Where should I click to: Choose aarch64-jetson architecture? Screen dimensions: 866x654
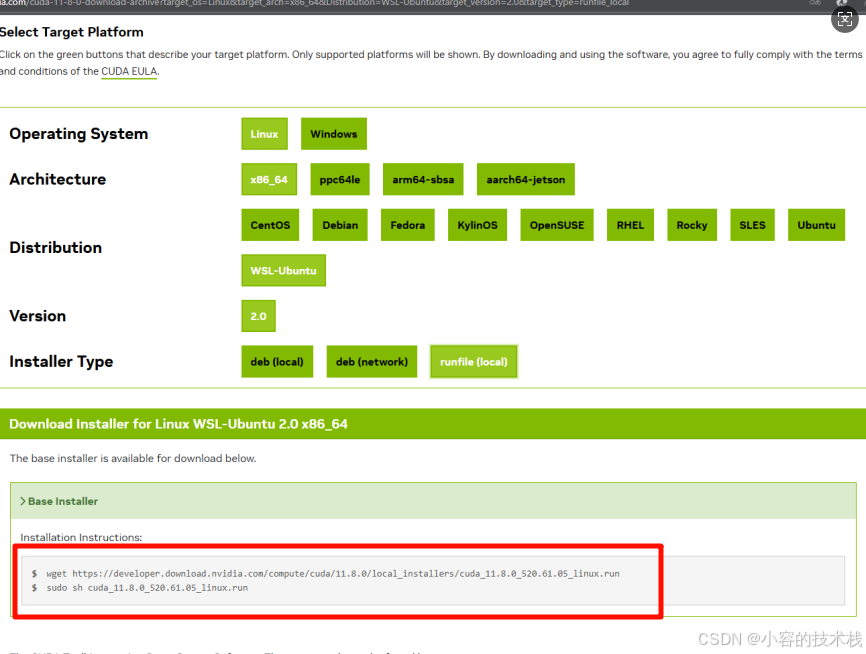[526, 180]
